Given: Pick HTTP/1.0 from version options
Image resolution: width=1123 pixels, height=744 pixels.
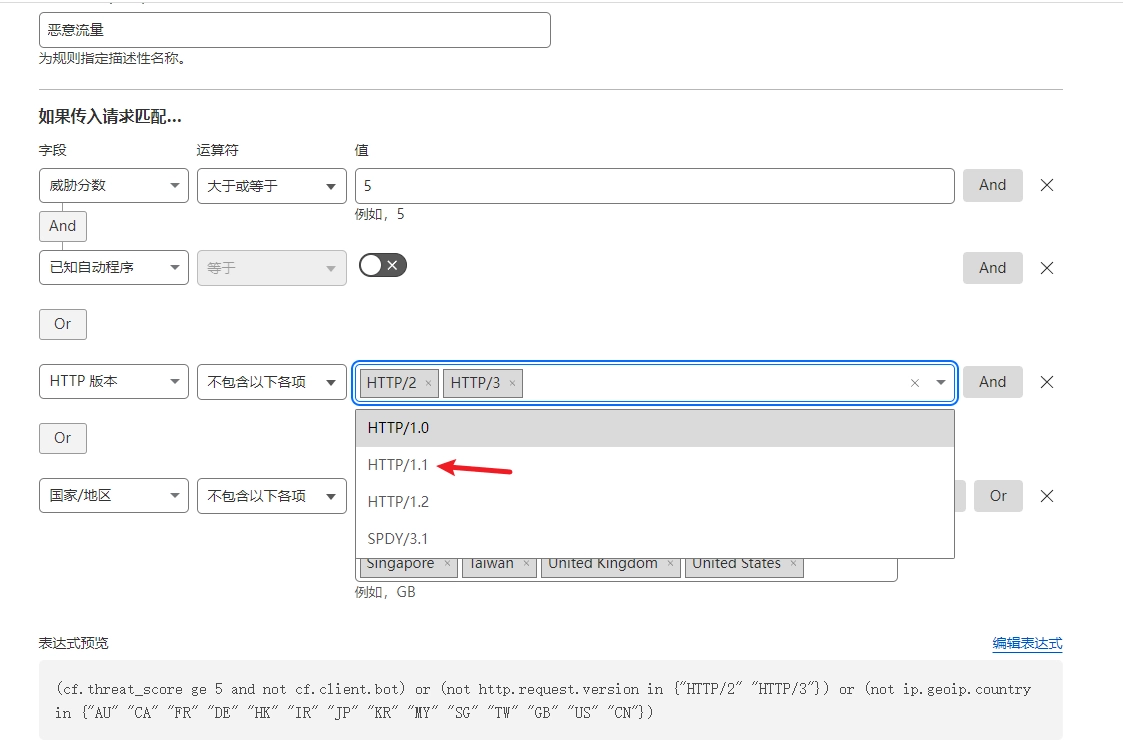Looking at the screenshot, I should [398, 428].
